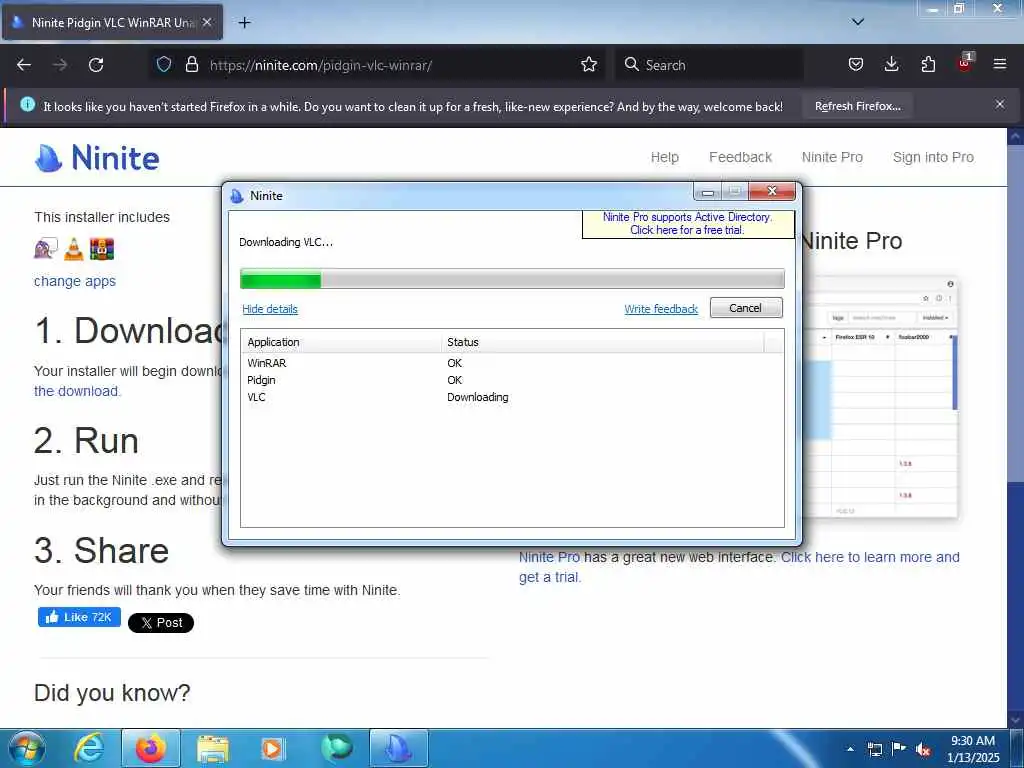Open the green round app in the taskbar
Screen dimensions: 1024x768
click(x=337, y=748)
